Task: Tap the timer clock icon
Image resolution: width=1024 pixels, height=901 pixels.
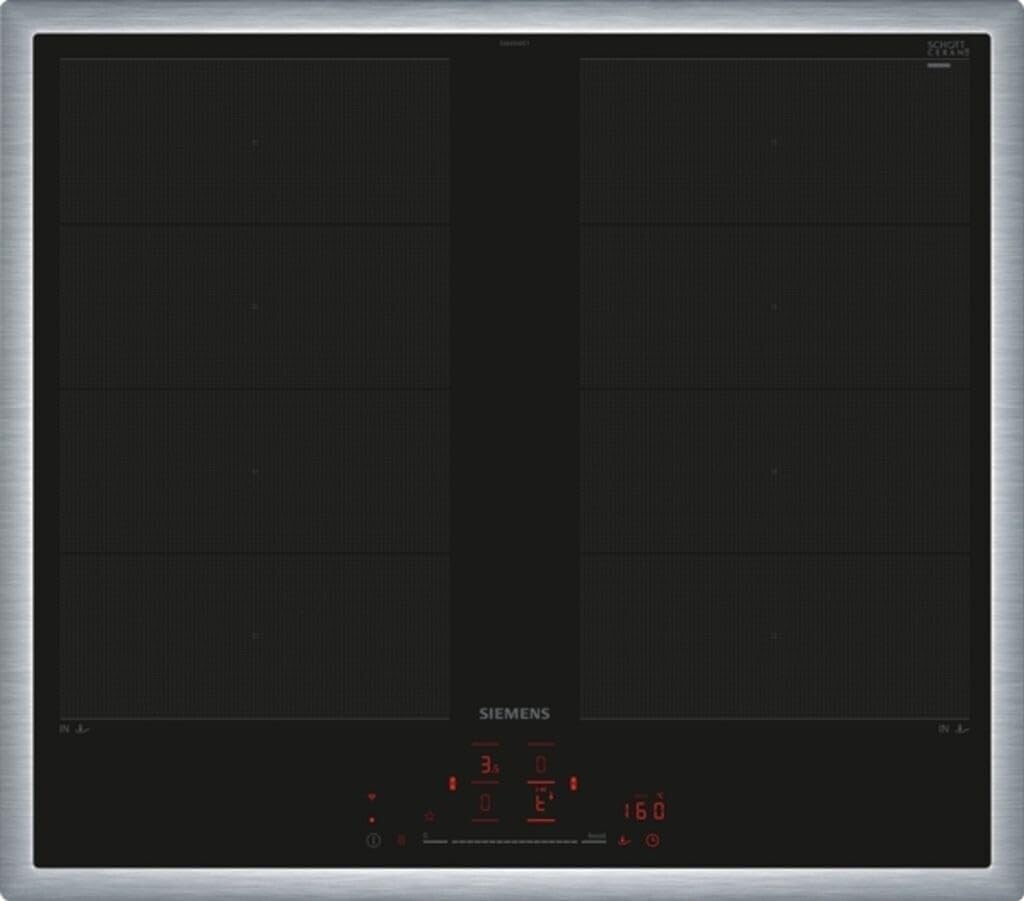Action: click(652, 840)
